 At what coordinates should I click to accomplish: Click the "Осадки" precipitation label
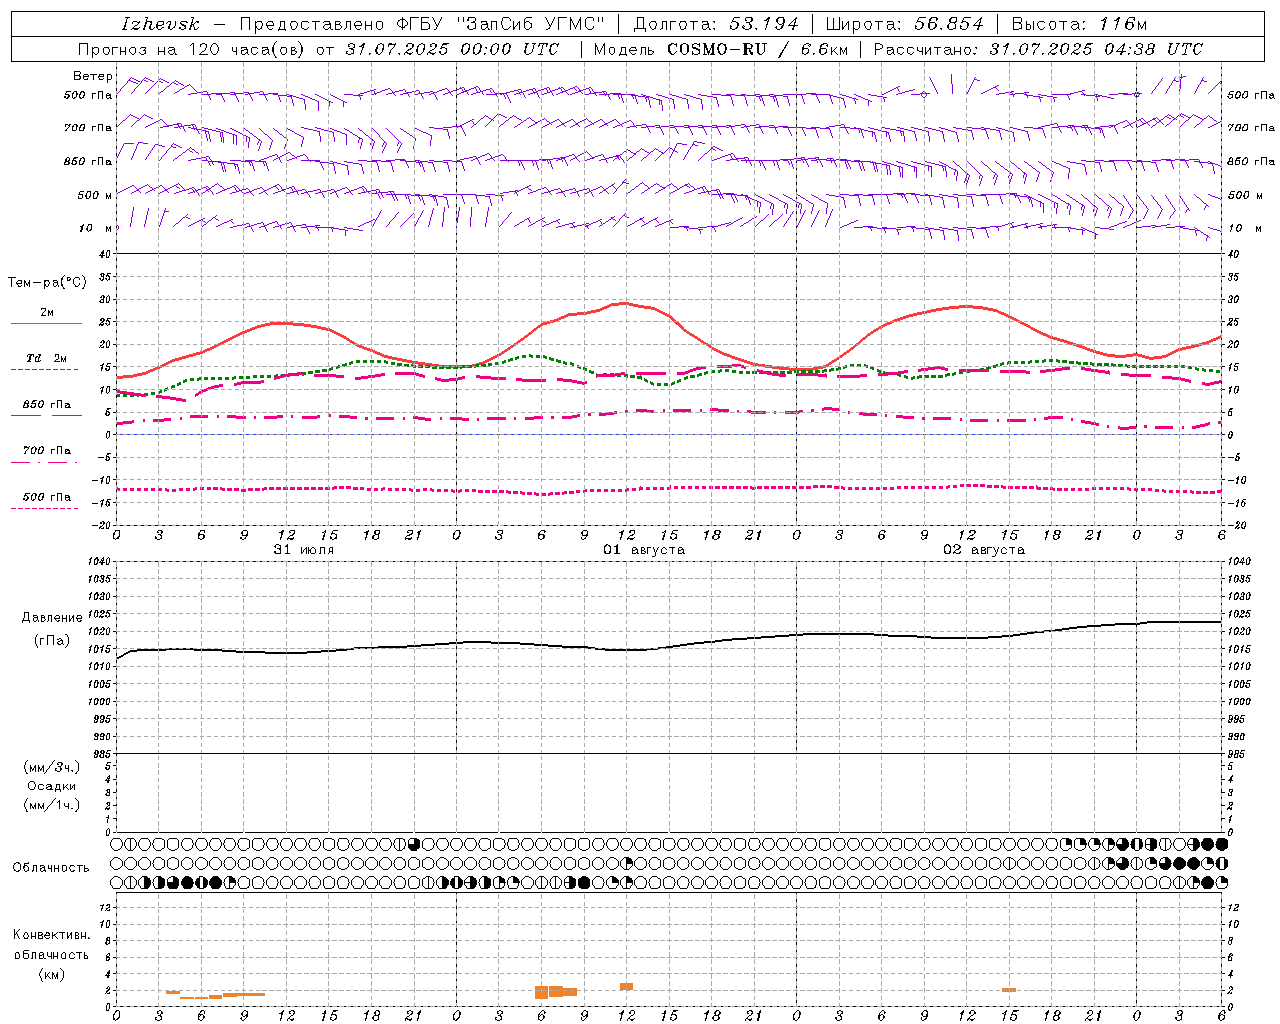pyautogui.click(x=52, y=786)
